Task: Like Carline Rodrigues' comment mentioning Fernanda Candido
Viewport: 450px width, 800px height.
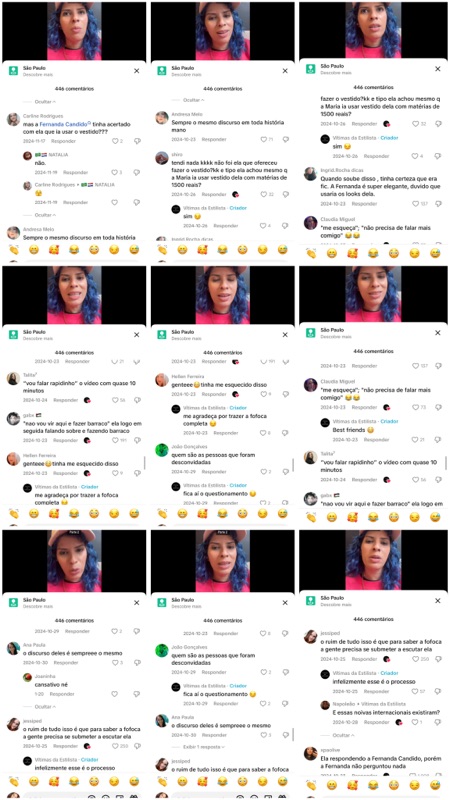Action: pos(114,141)
